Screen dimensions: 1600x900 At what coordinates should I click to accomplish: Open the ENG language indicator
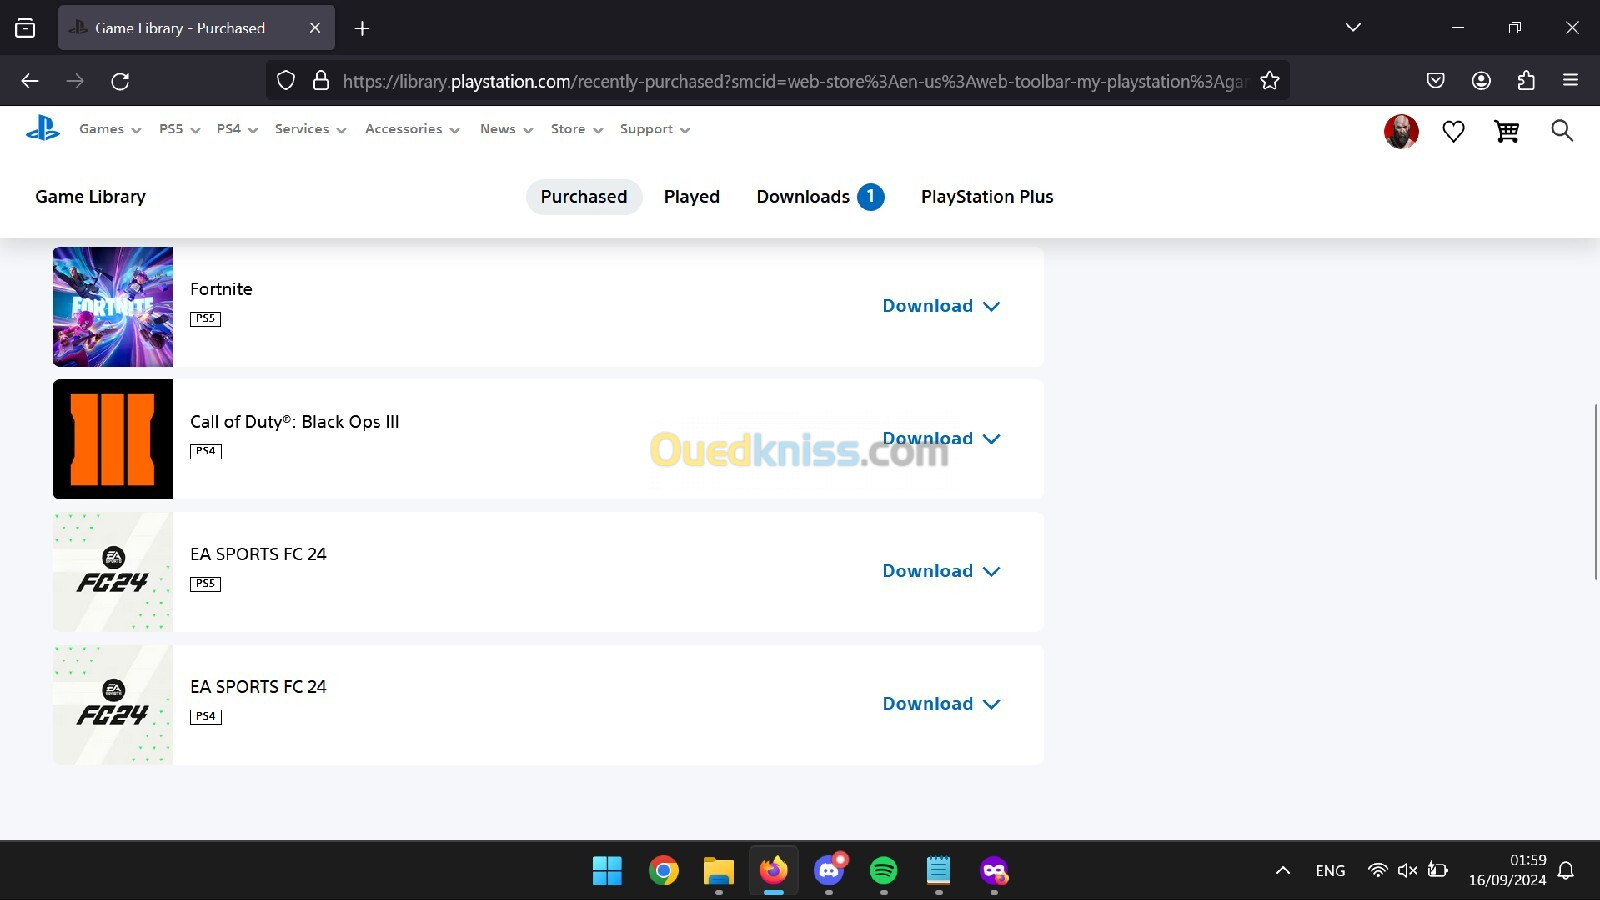pos(1330,871)
